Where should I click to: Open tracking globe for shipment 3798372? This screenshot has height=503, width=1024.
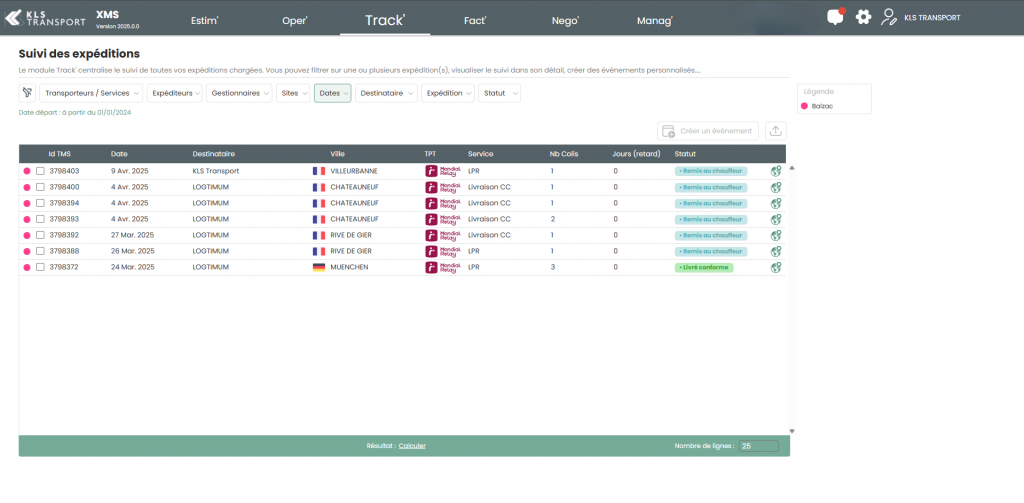coord(776,267)
